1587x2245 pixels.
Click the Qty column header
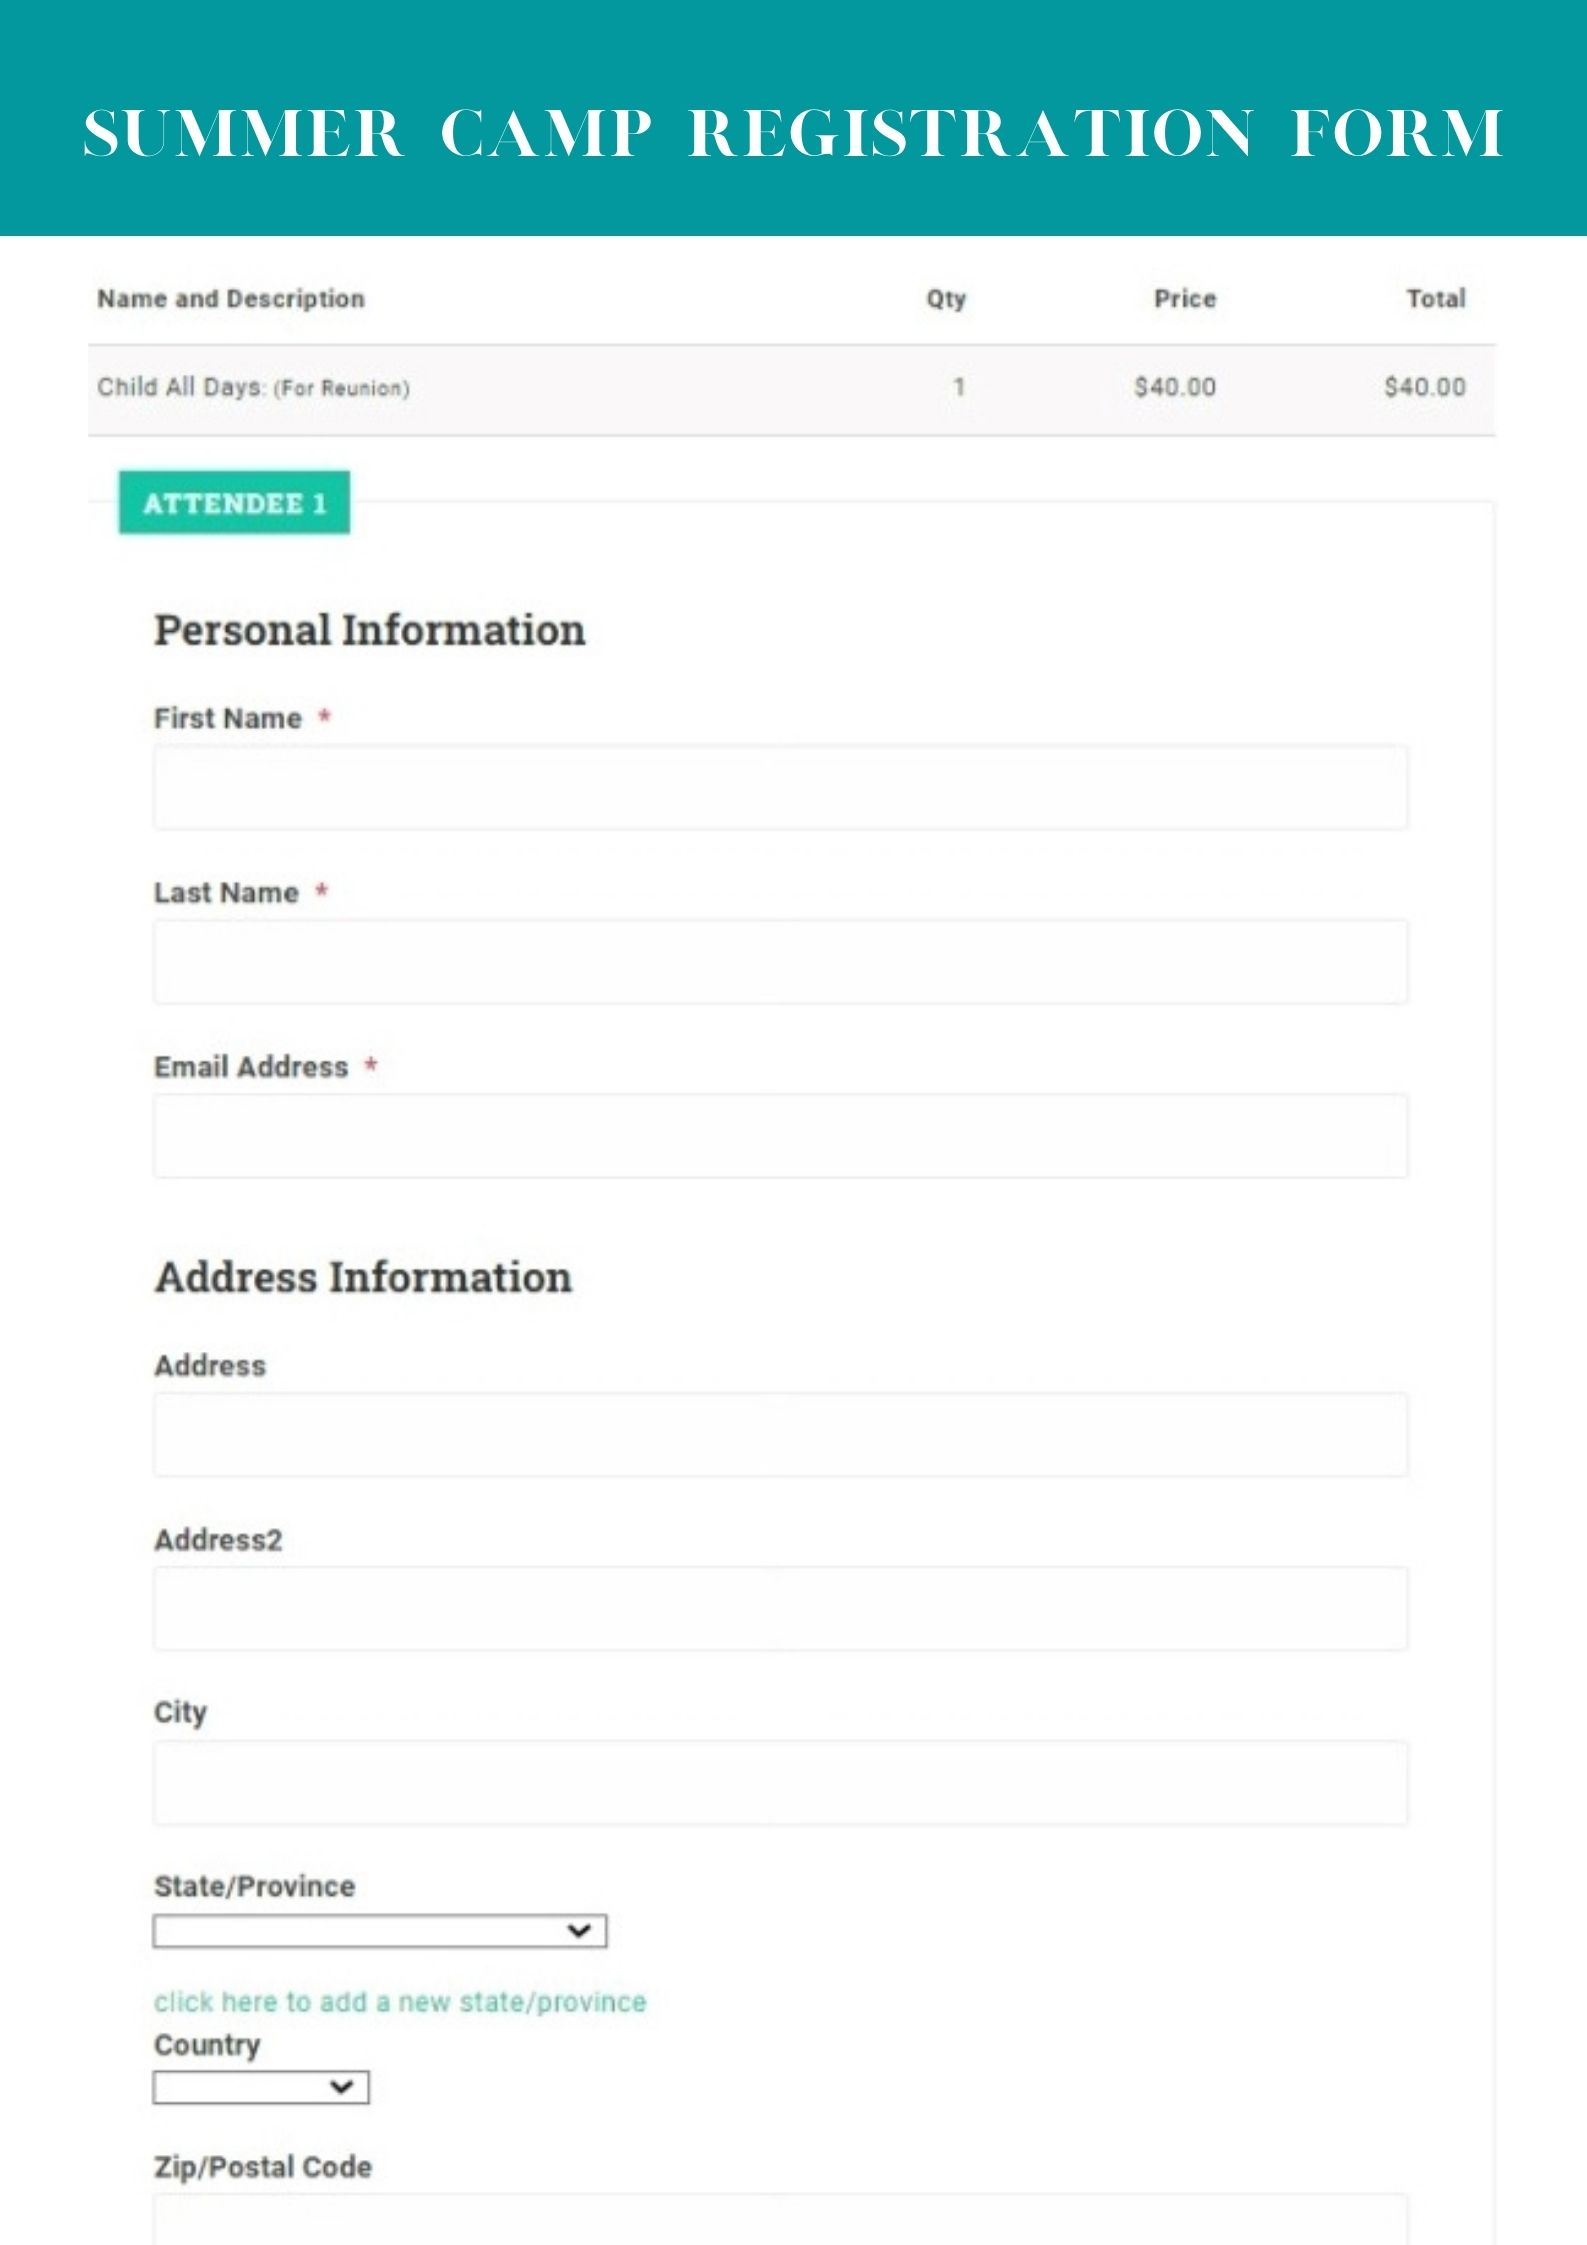946,299
